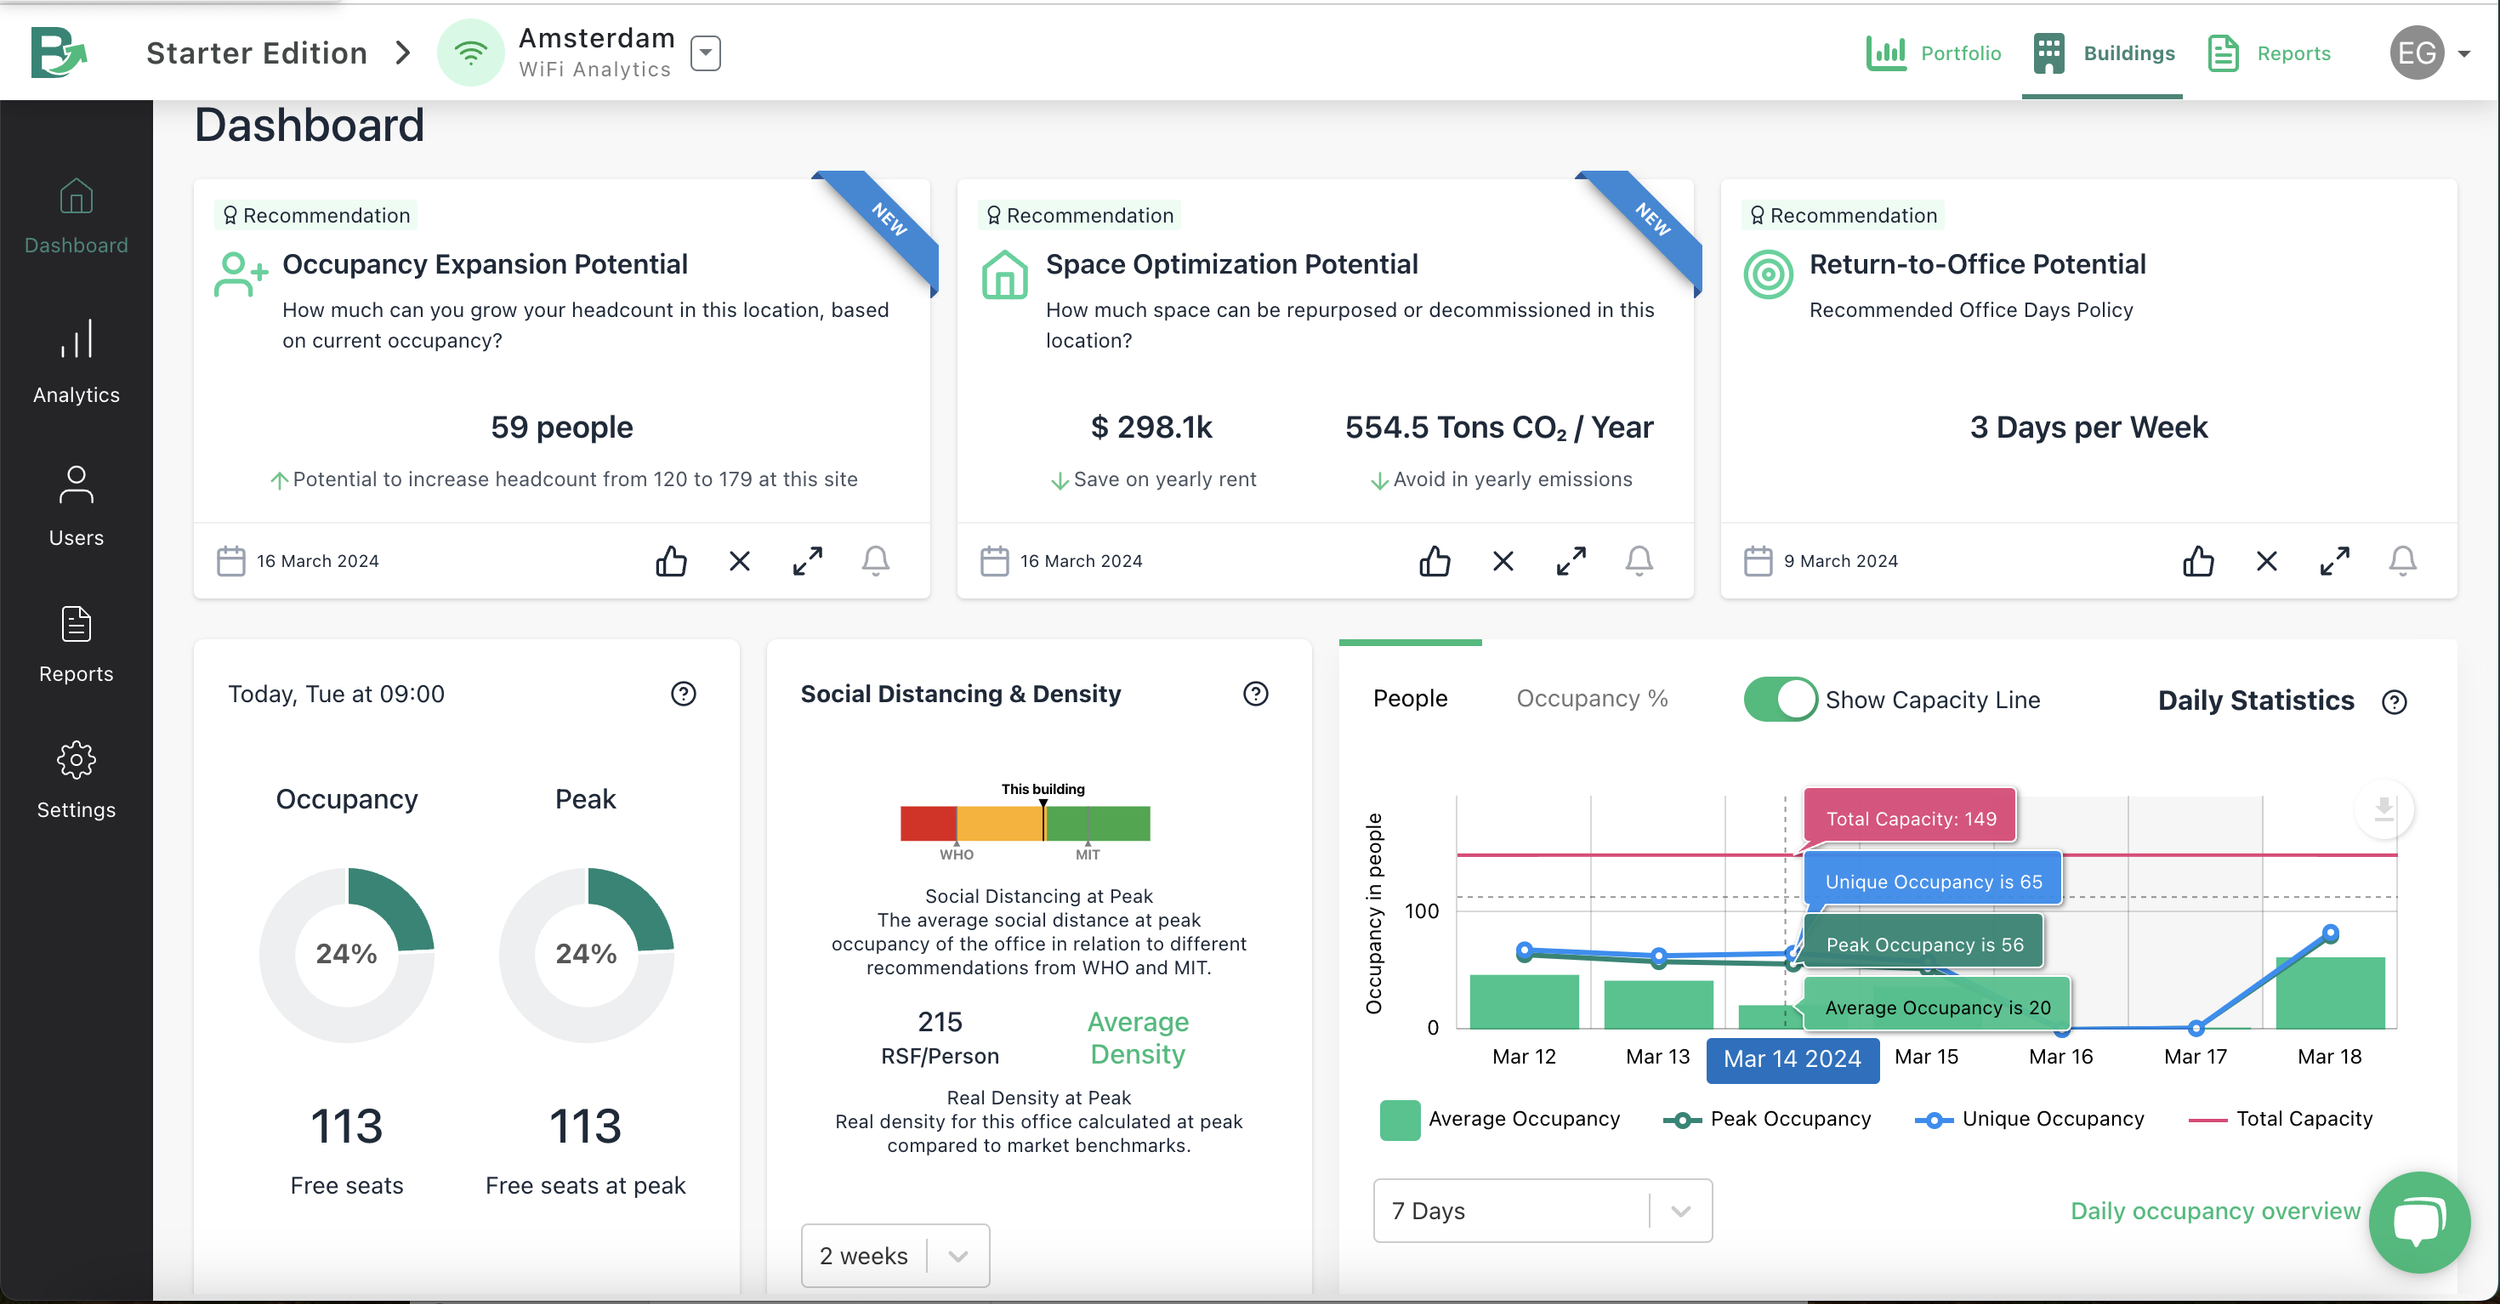Click Space Optimization Potential title
Screen dimensions: 2500x1304
coord(1232,264)
